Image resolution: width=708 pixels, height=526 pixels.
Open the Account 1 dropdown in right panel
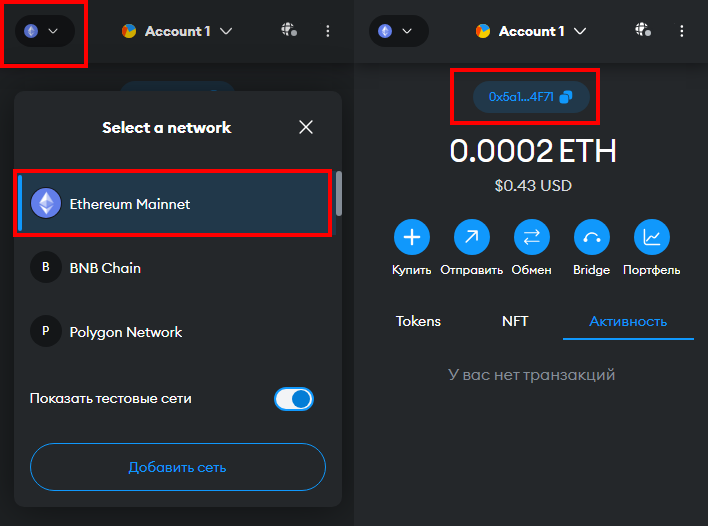click(x=531, y=31)
